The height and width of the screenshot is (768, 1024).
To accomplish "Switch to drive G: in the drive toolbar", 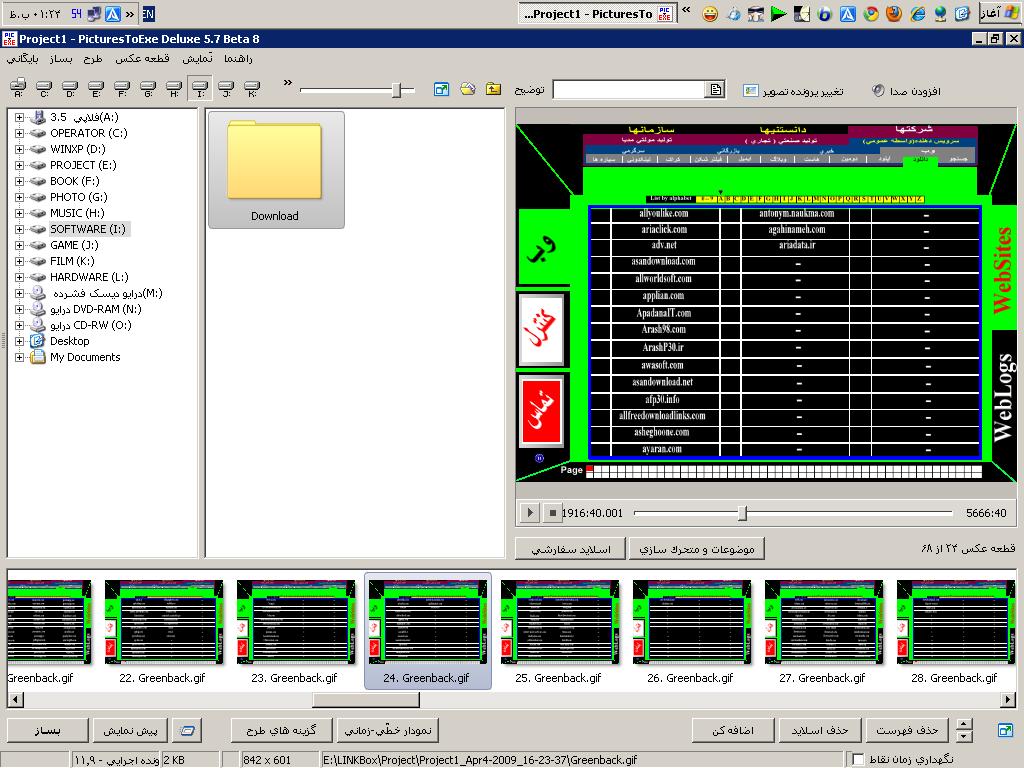I will [x=148, y=88].
